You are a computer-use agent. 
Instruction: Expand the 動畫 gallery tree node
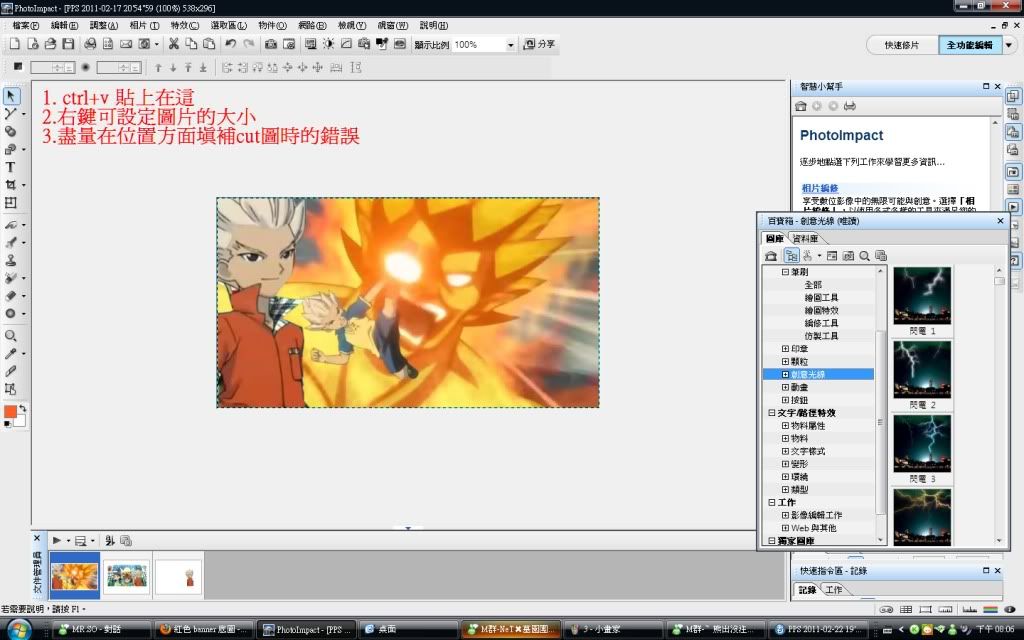pyautogui.click(x=785, y=387)
